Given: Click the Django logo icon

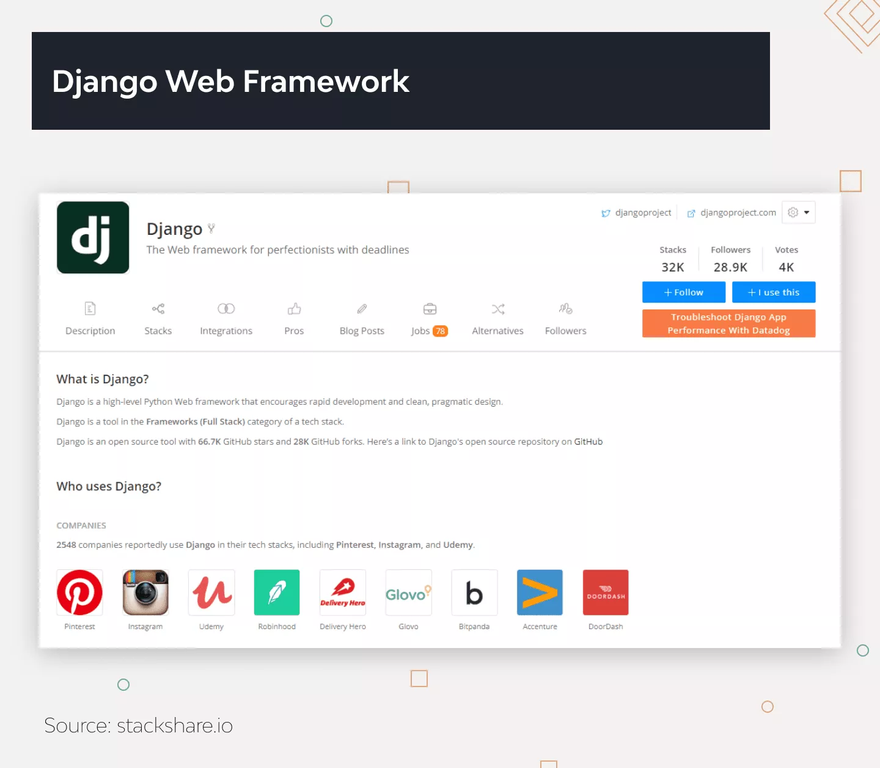Looking at the screenshot, I should (93, 238).
